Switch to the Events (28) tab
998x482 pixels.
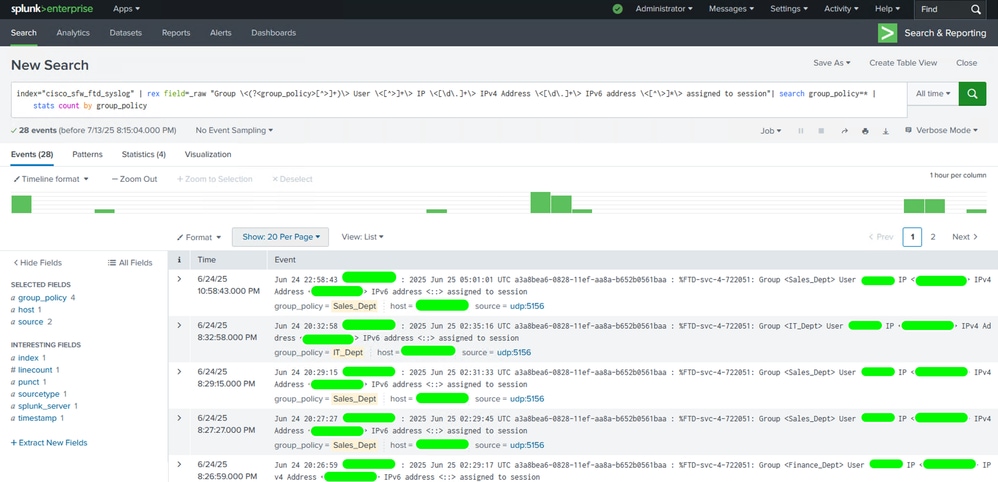[x=32, y=155]
